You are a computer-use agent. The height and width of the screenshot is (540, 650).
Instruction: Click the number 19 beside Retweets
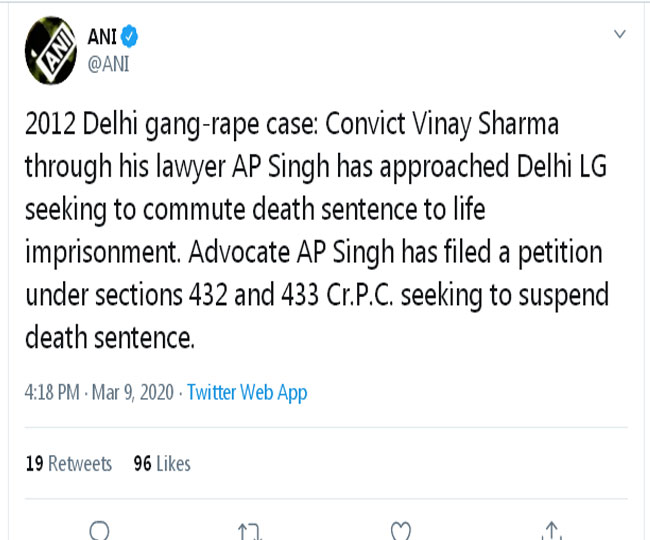click(x=33, y=463)
